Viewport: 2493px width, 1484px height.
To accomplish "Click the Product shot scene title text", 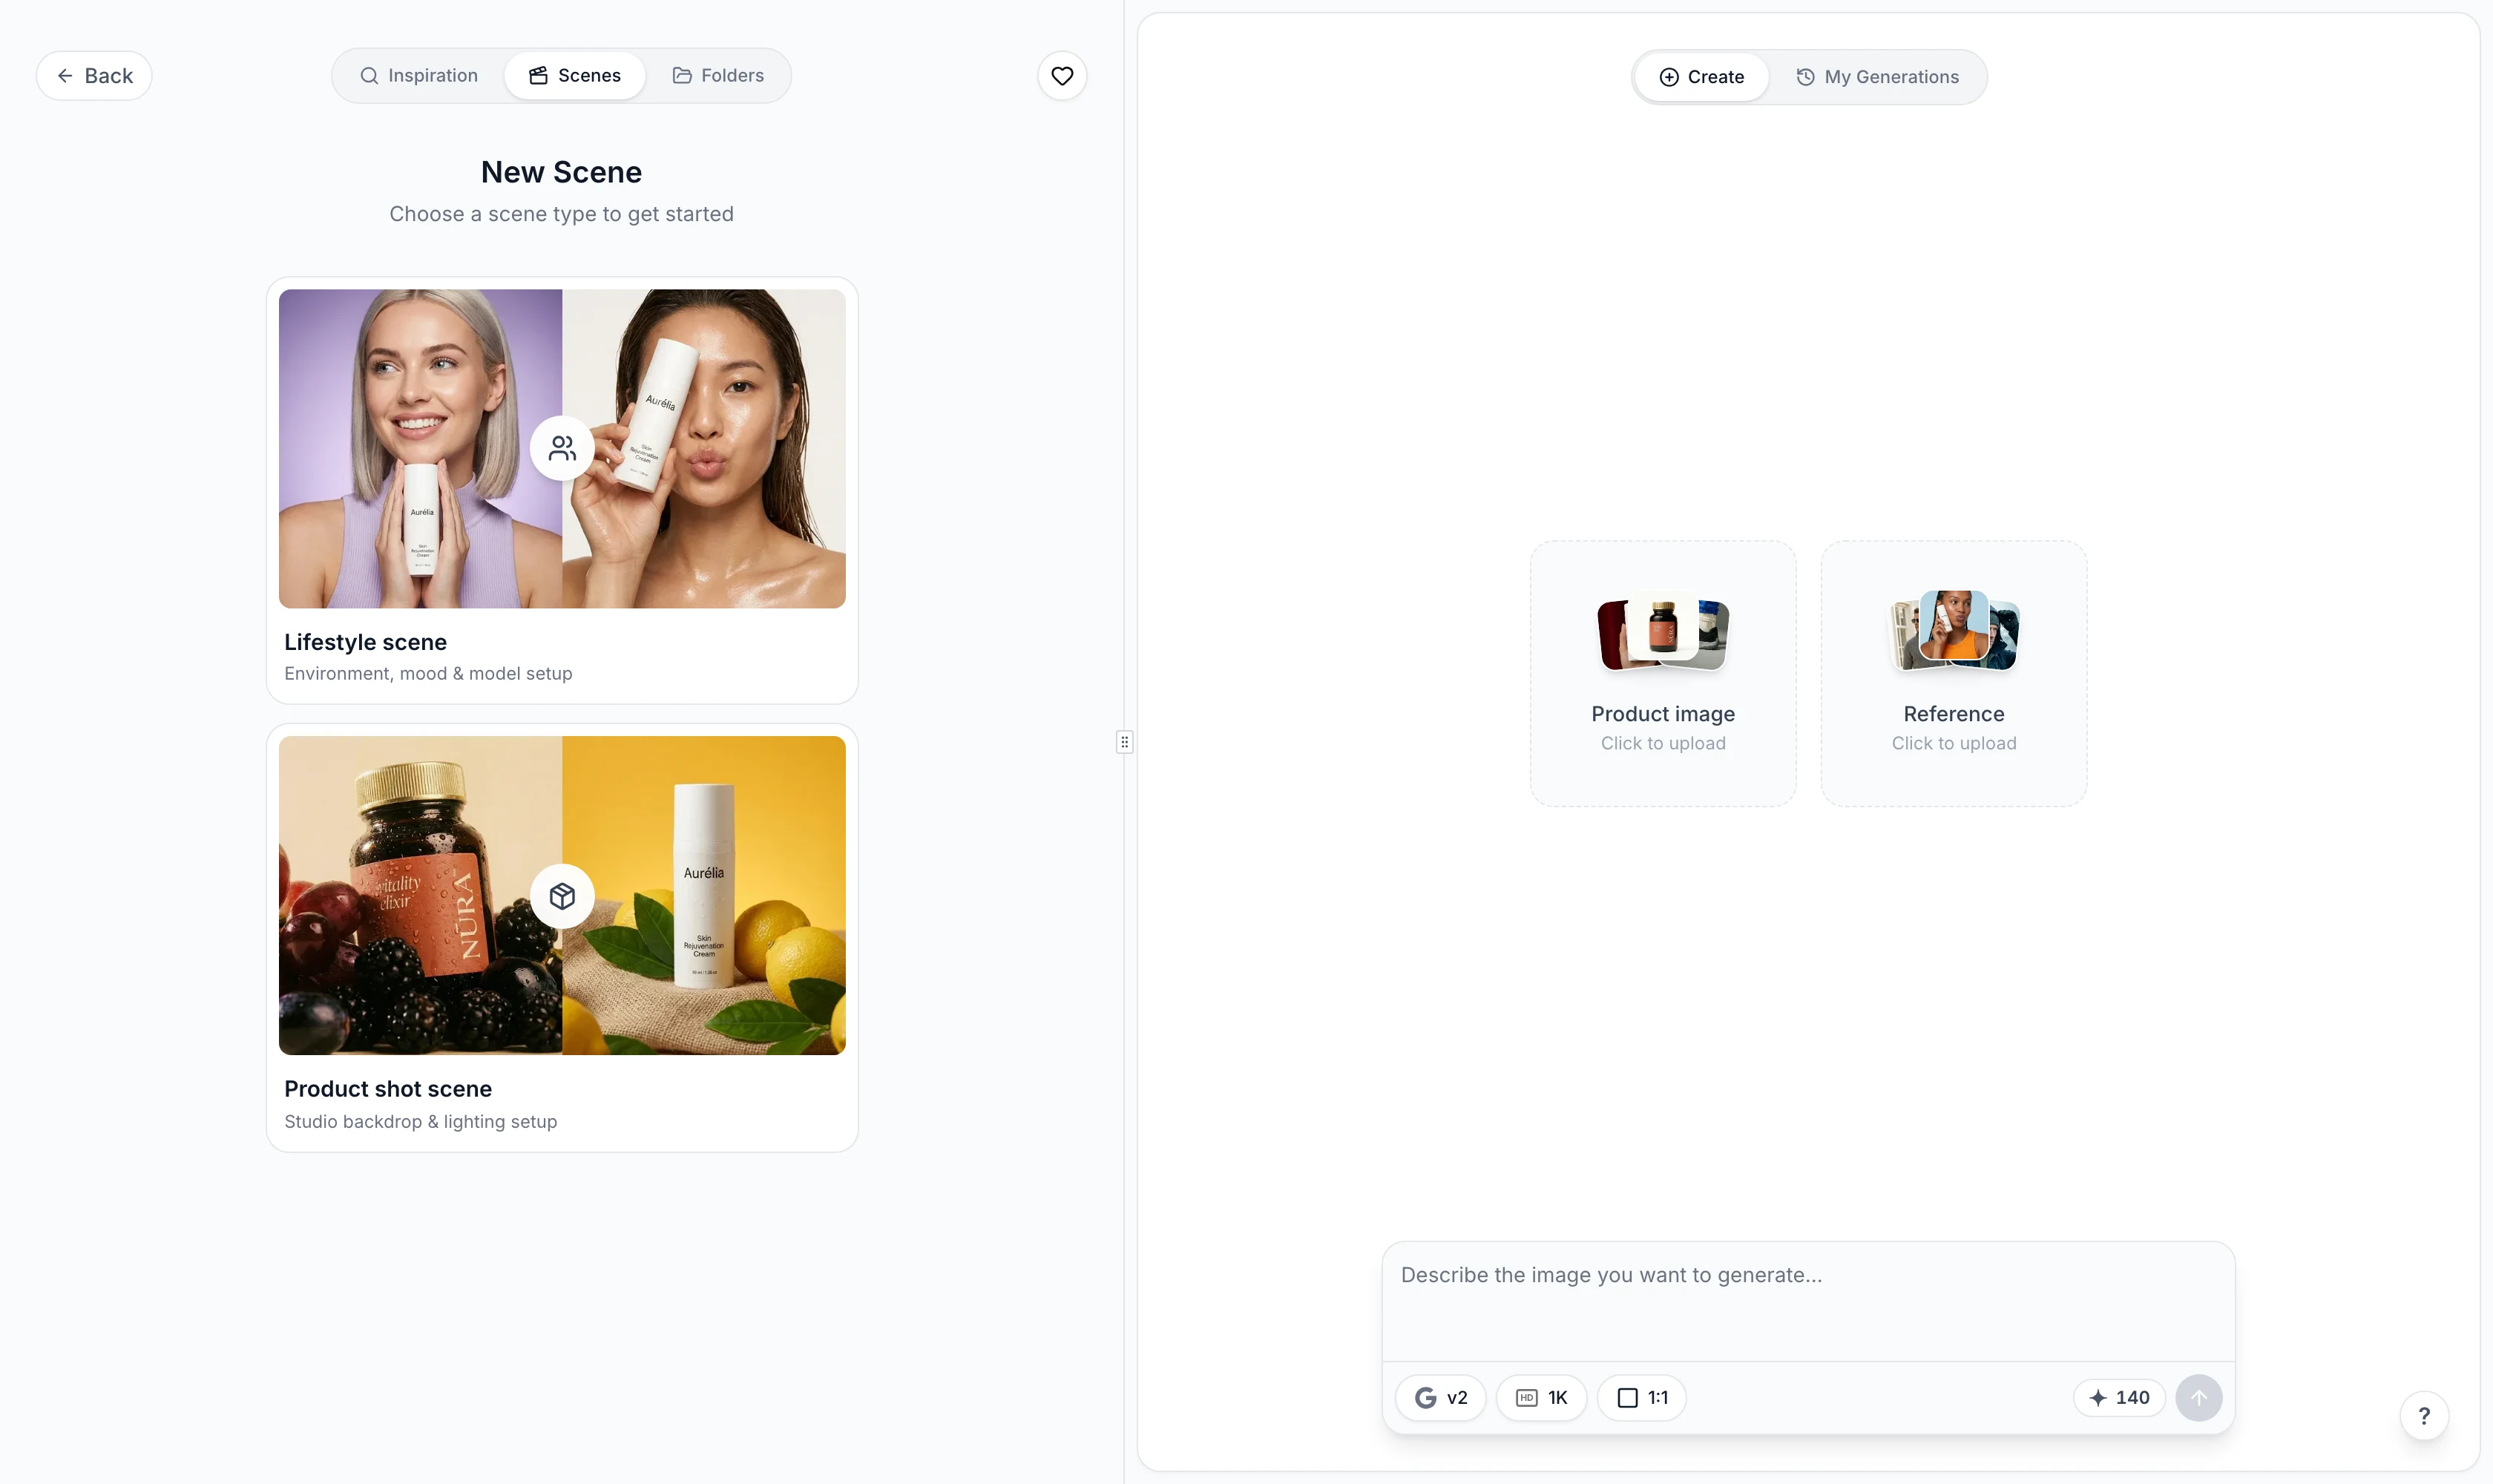I will click(x=388, y=1089).
